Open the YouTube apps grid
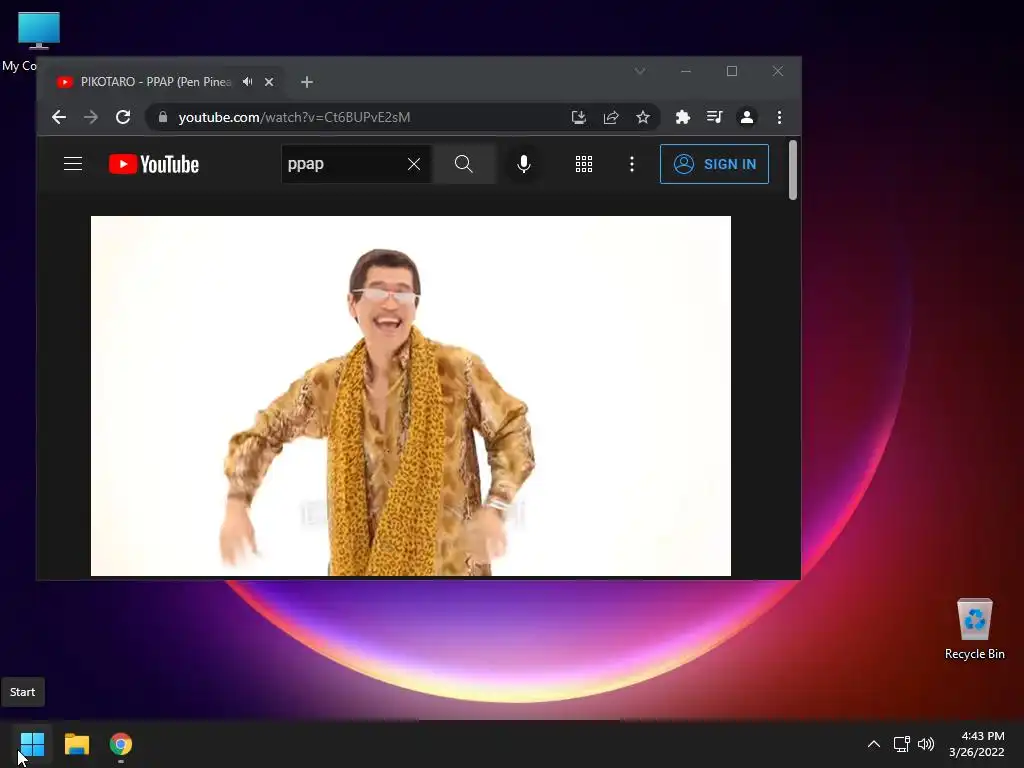Image resolution: width=1024 pixels, height=768 pixels. (x=584, y=164)
